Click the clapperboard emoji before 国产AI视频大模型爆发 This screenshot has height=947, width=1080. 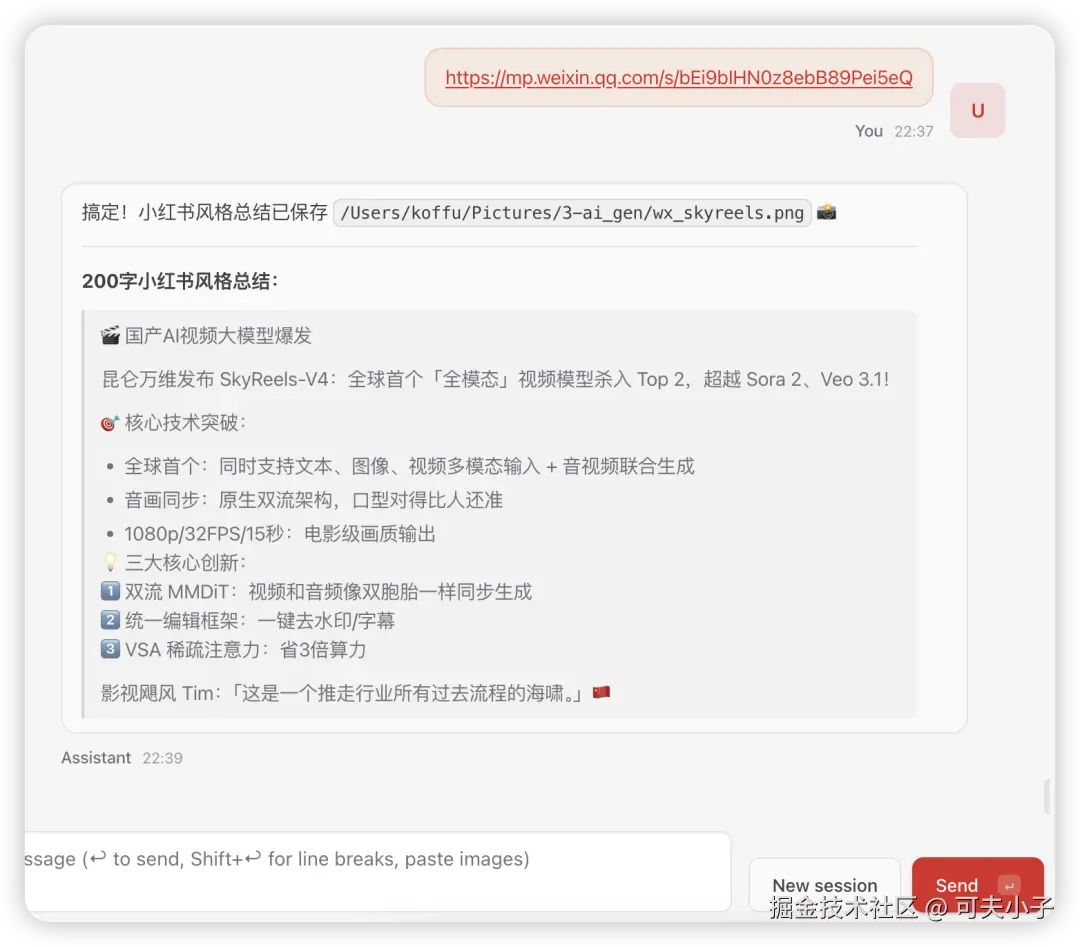coord(110,335)
